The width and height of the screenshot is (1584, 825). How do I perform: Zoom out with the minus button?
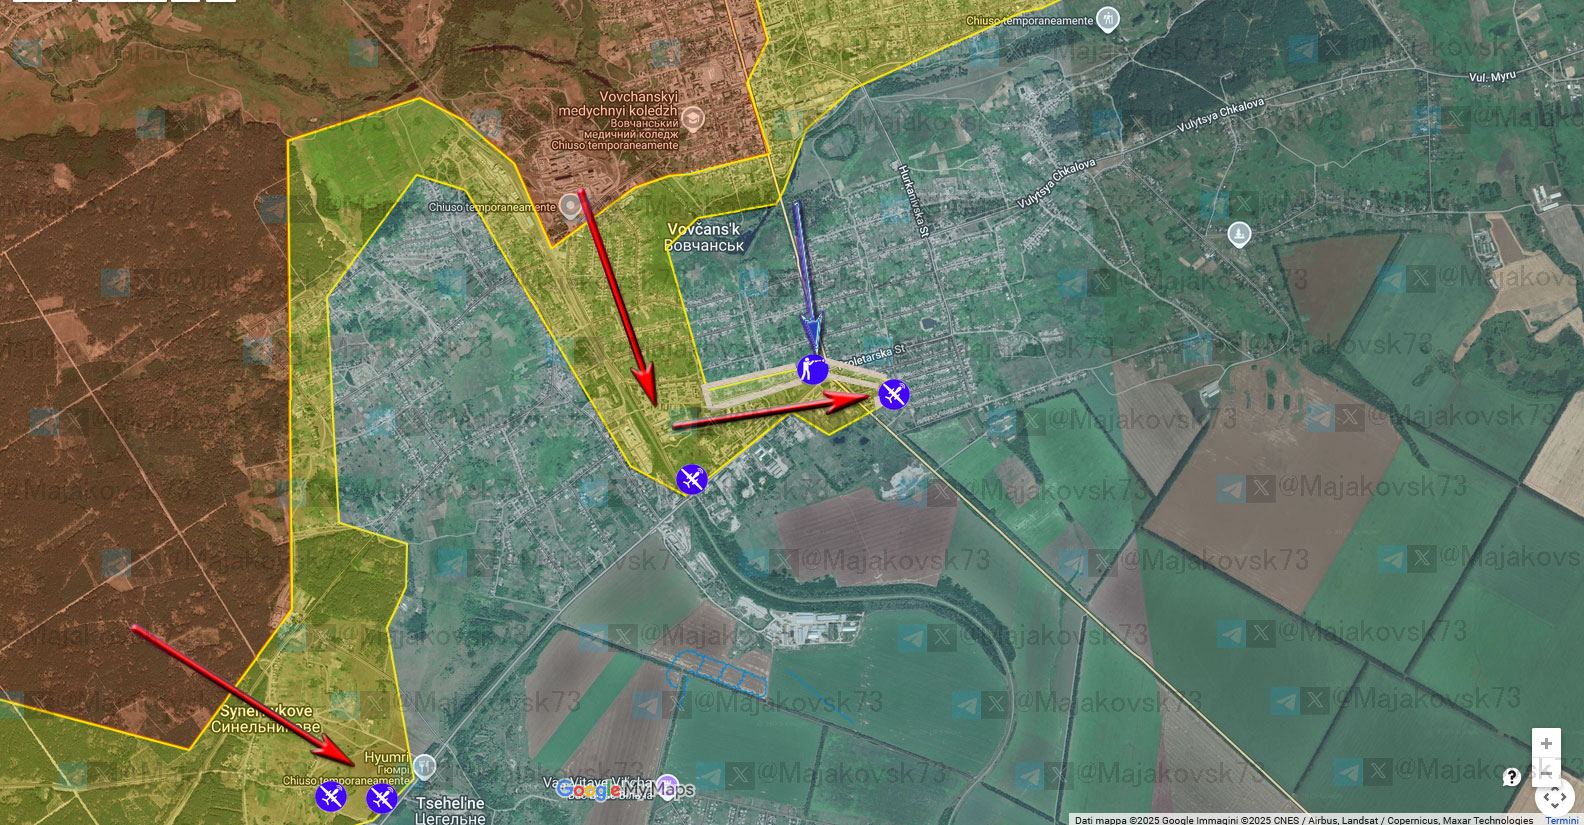tap(1546, 772)
